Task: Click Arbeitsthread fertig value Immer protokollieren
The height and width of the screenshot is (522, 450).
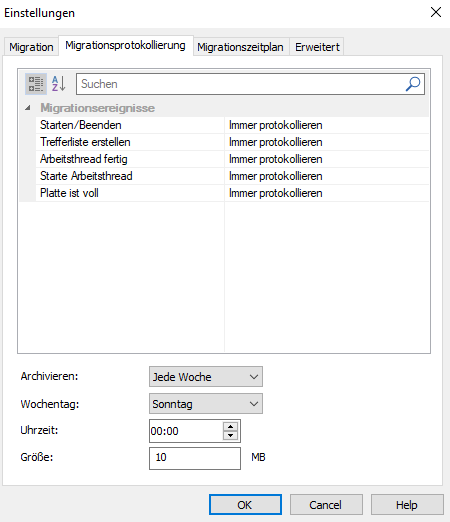Action: click(x=327, y=159)
